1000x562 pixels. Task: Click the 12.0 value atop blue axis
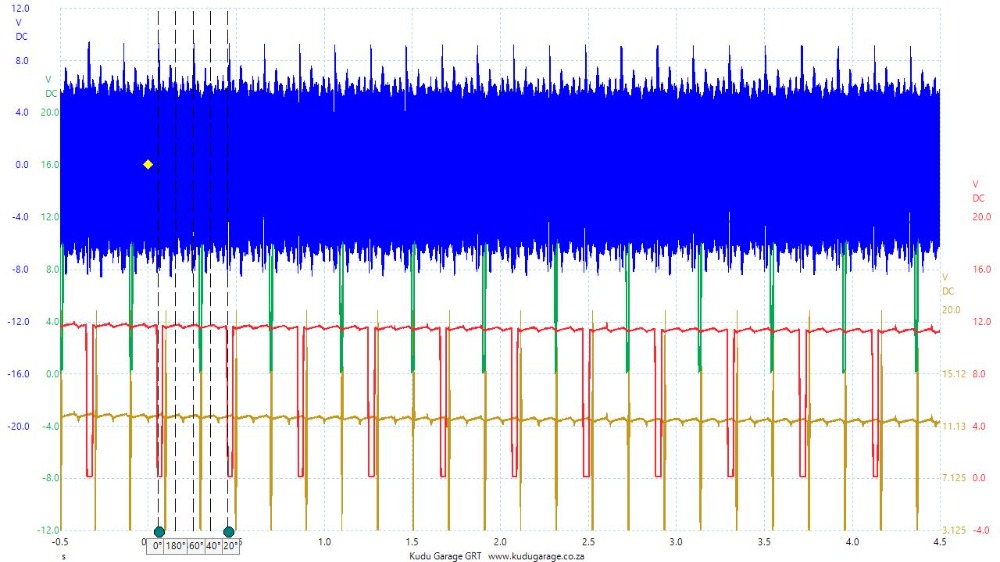point(22,8)
